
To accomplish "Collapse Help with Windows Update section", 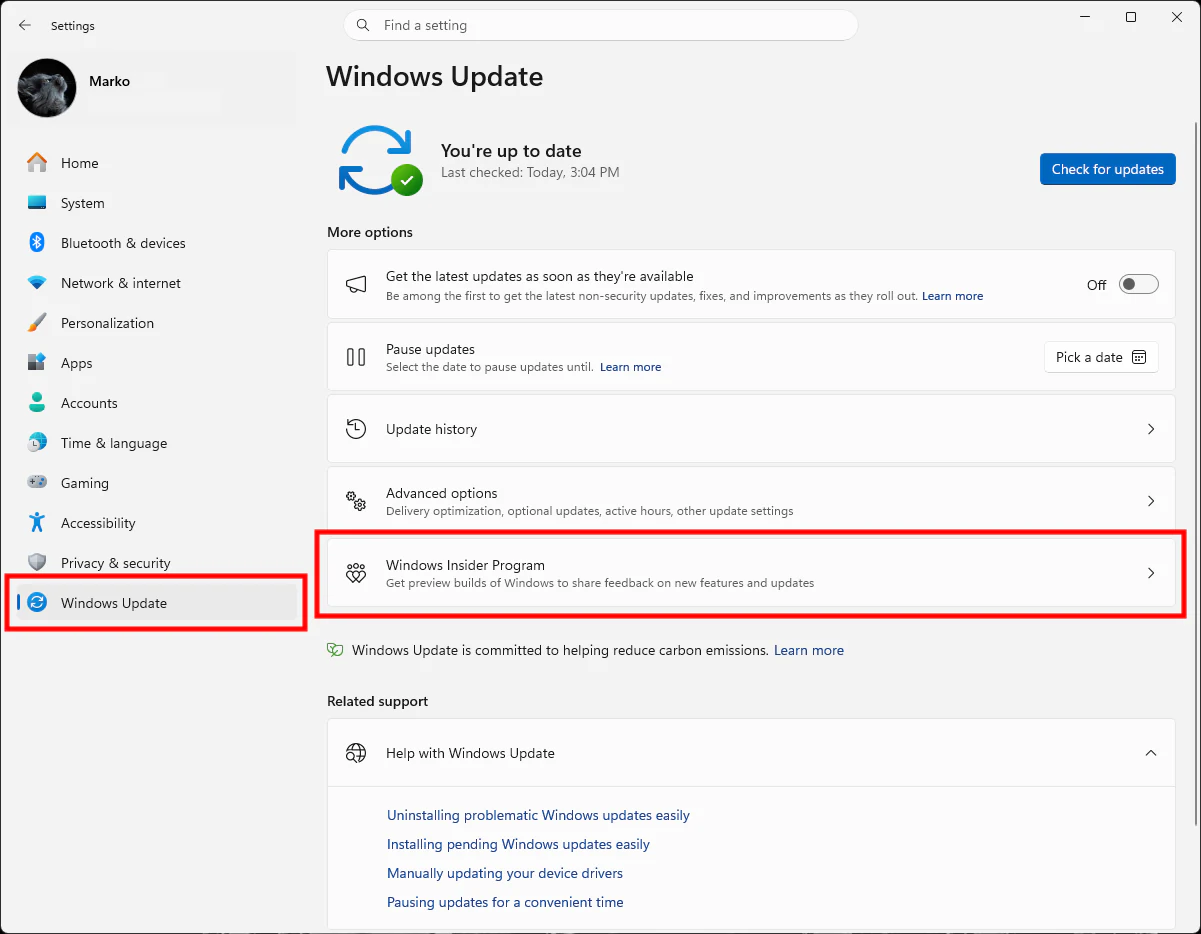I will coord(1151,753).
